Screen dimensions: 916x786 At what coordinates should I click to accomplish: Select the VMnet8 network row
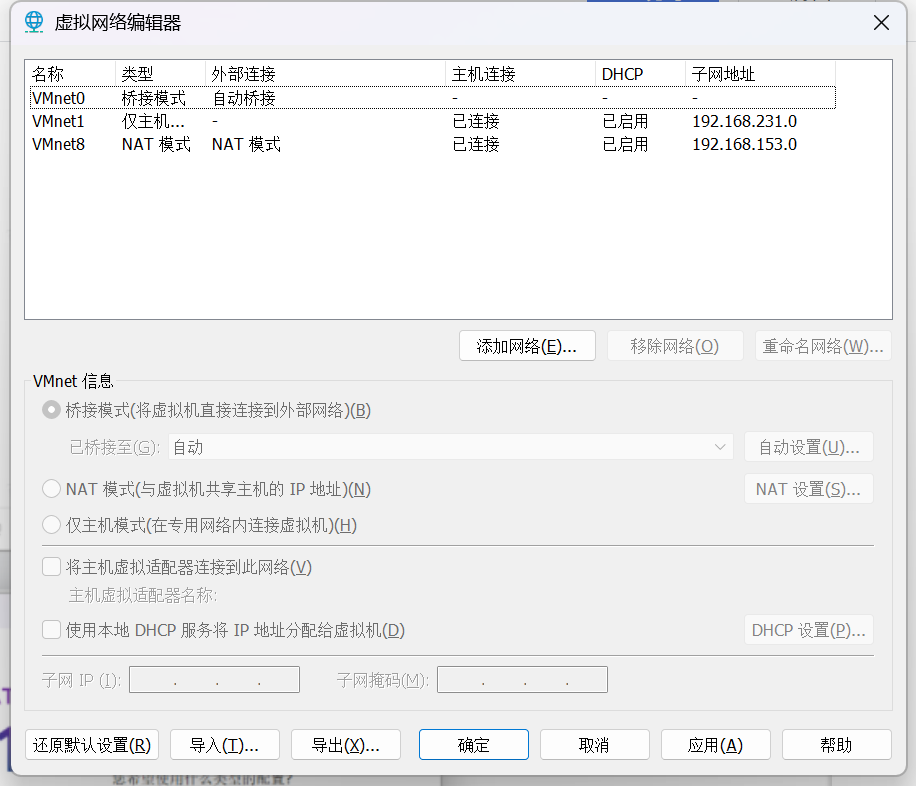coord(433,144)
